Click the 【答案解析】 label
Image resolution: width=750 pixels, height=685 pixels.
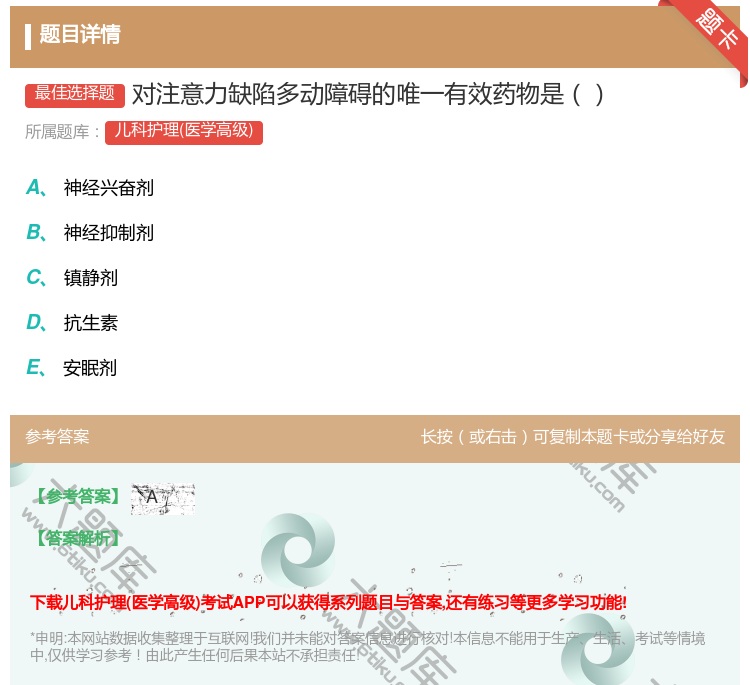pos(78,539)
